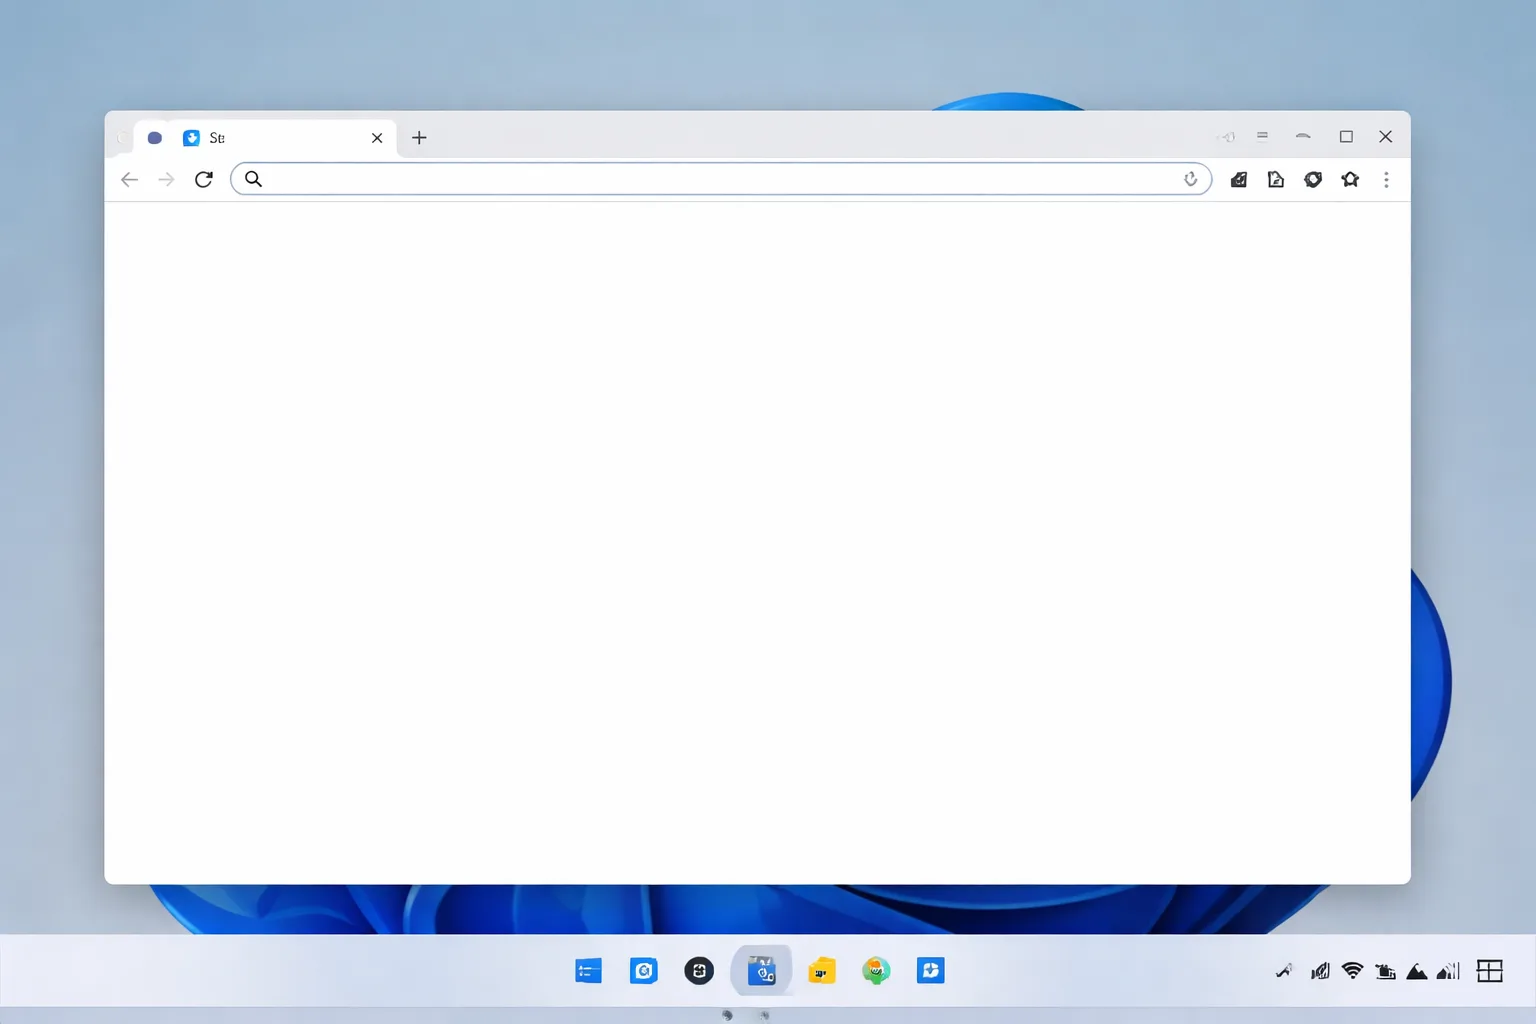This screenshot has height=1024, width=1536.
Task: Open the green round chat app in taskbar
Action: (x=876, y=970)
